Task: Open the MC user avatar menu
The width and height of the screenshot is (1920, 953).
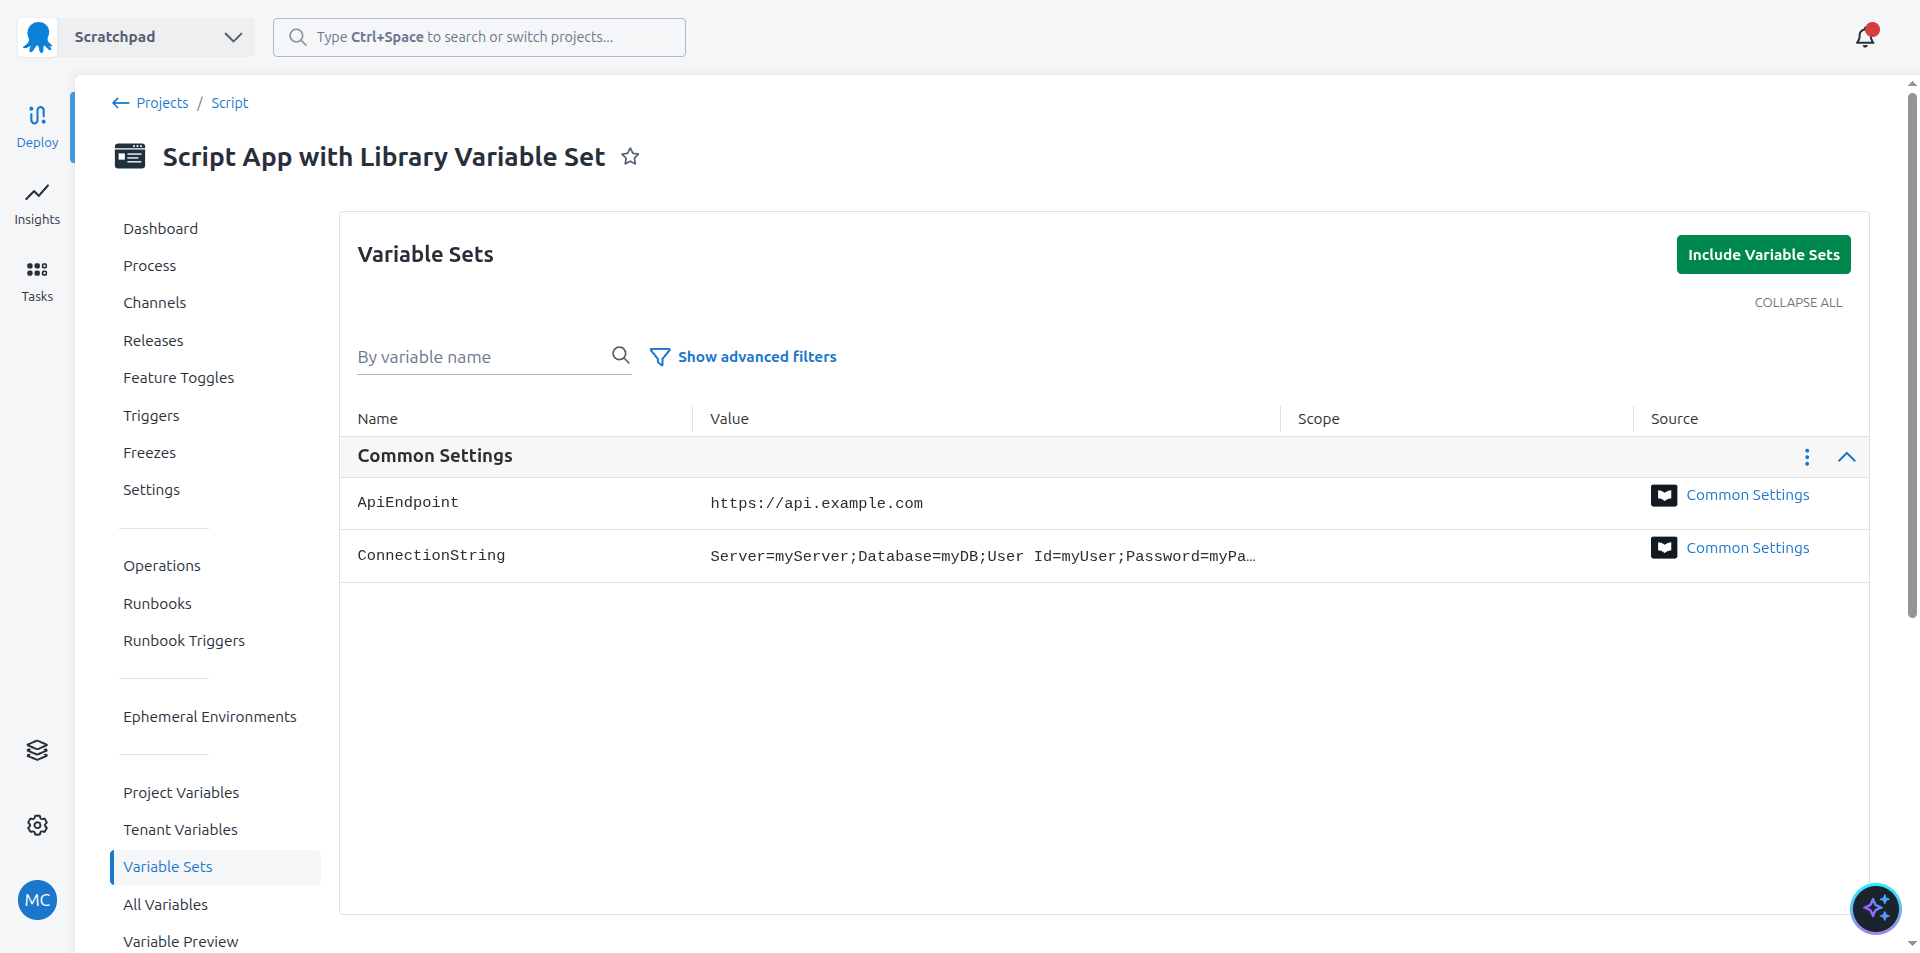Action: [37, 900]
